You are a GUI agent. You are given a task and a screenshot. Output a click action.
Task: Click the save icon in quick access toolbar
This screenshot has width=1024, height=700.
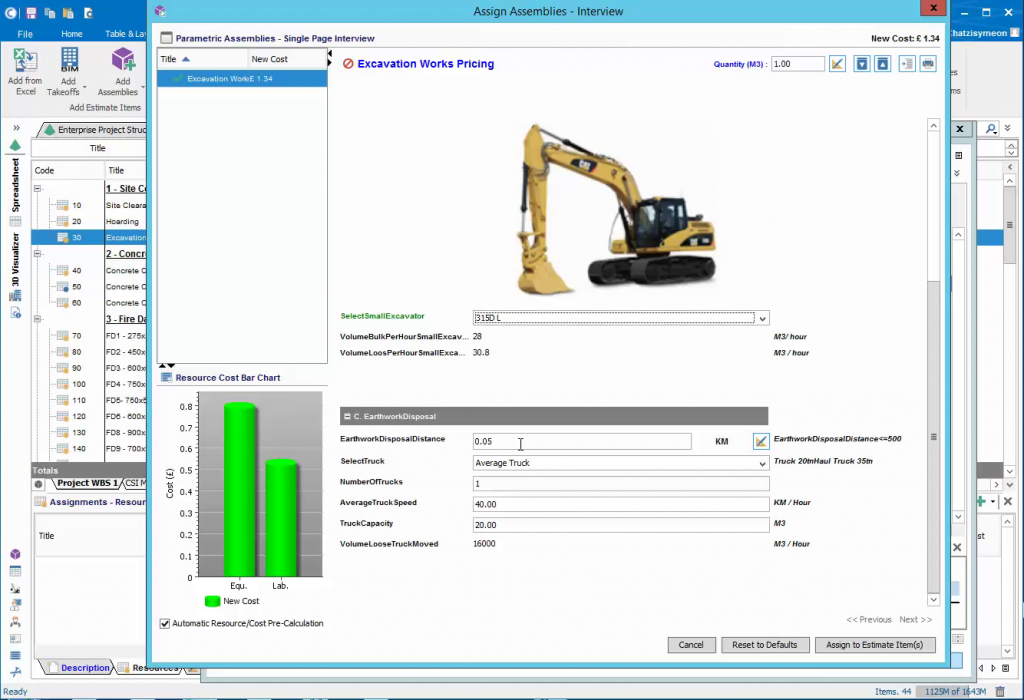coord(31,13)
